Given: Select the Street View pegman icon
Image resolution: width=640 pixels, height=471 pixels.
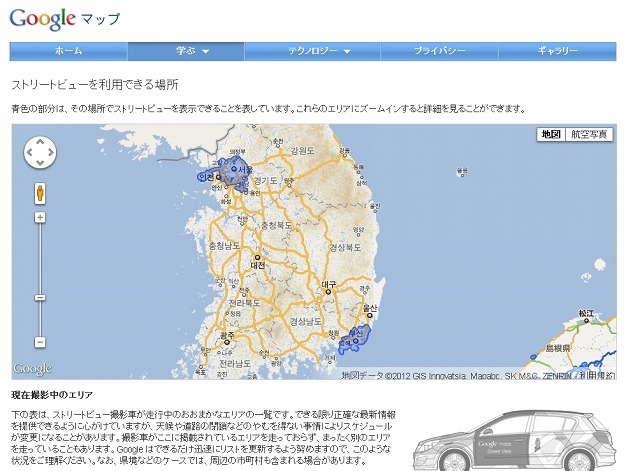Looking at the screenshot, I should tap(40, 193).
